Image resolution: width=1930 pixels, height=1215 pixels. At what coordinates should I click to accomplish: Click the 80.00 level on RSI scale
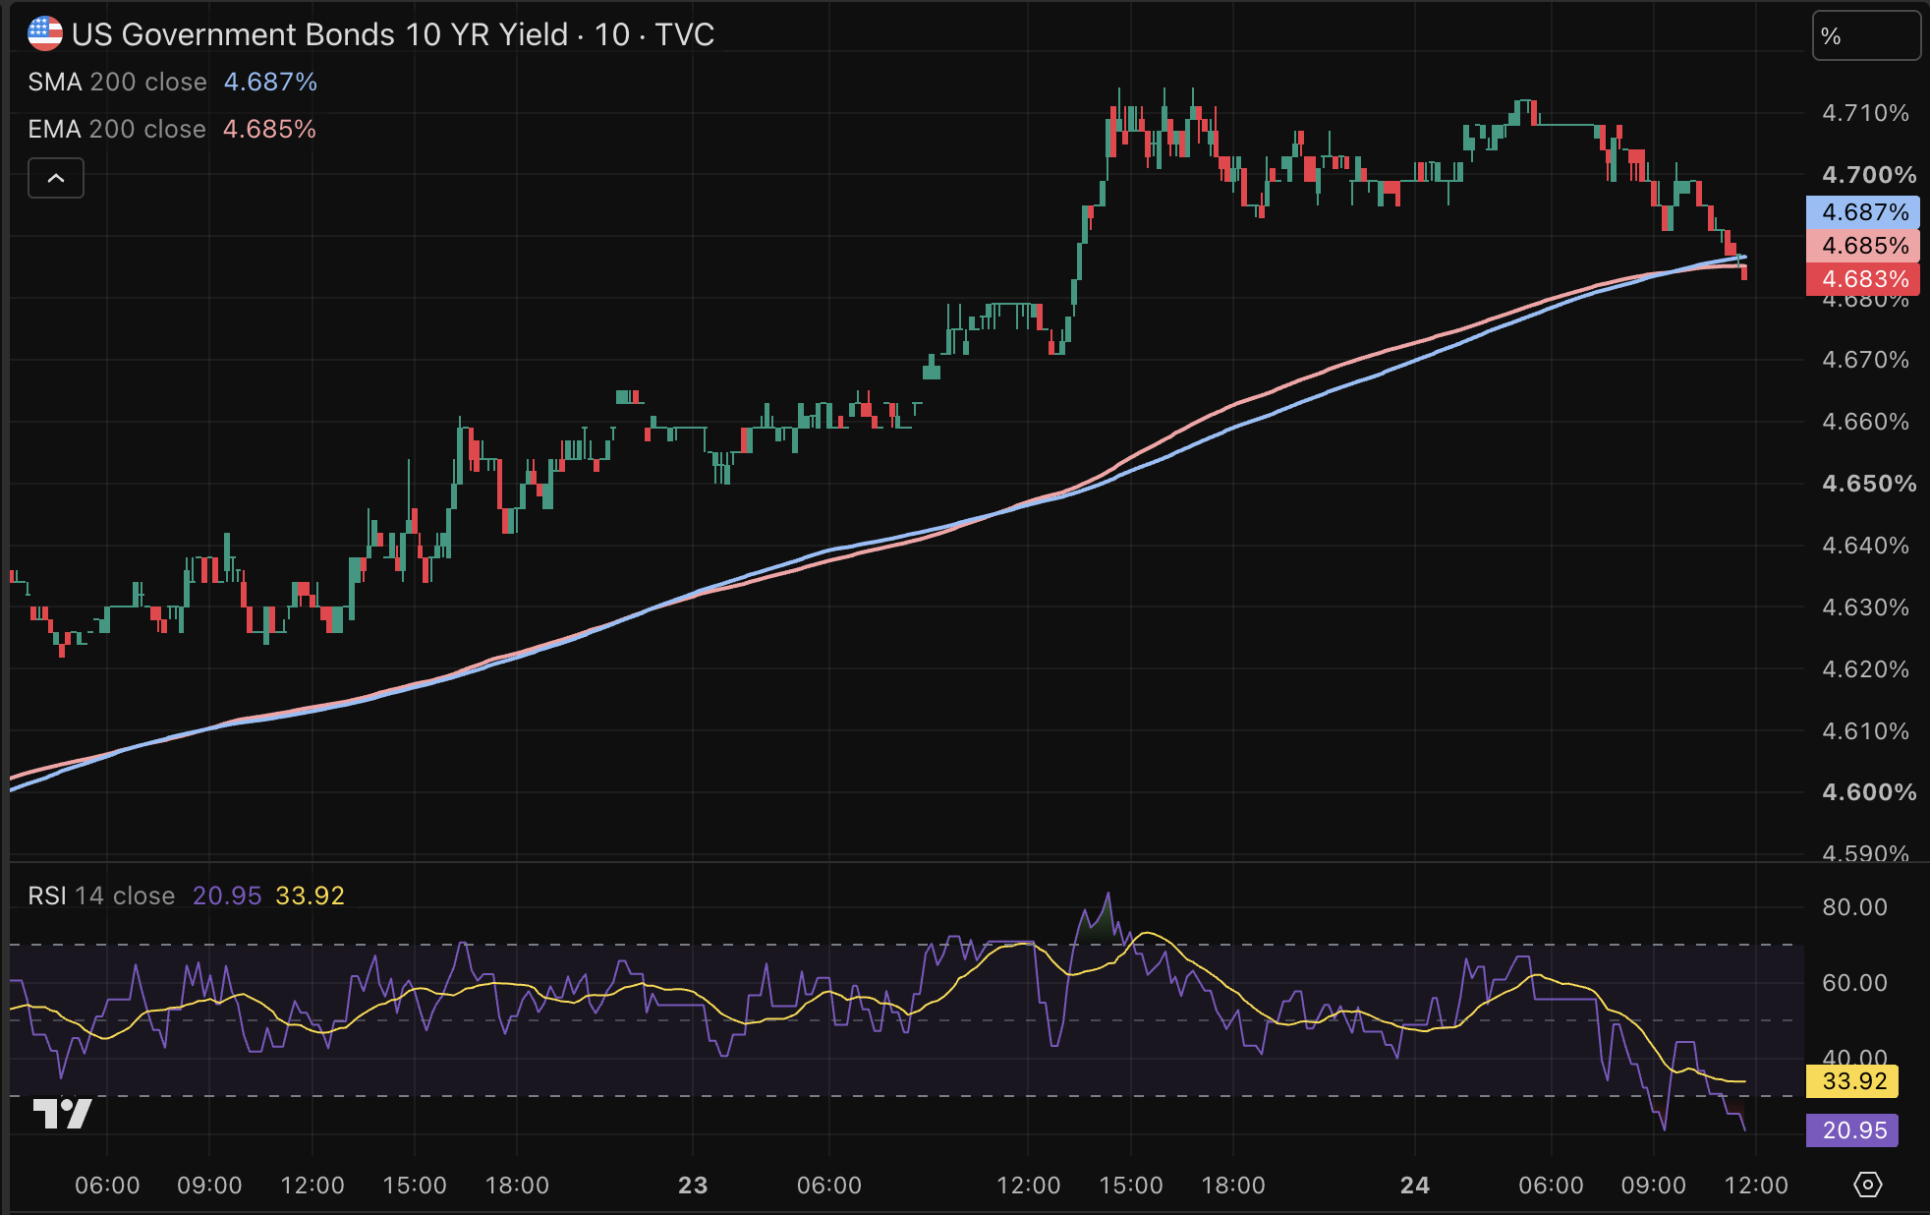pyautogui.click(x=1854, y=907)
